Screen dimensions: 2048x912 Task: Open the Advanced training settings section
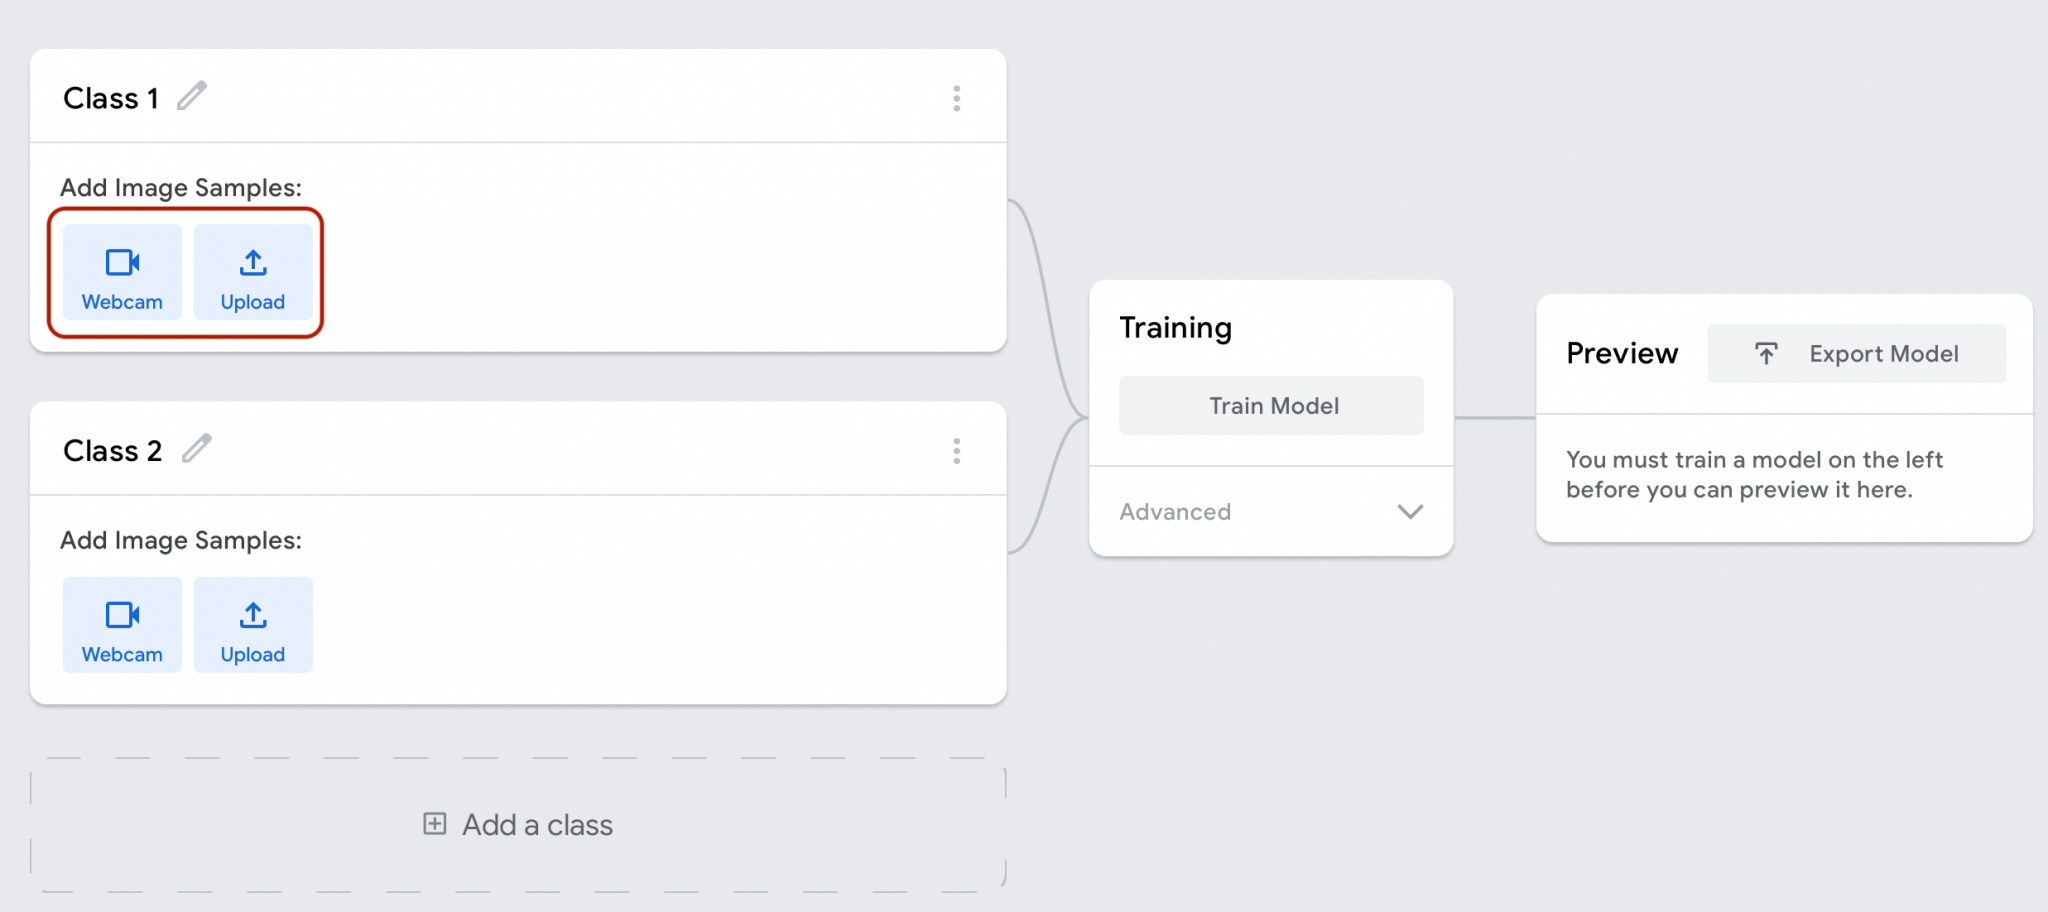tap(1176, 512)
